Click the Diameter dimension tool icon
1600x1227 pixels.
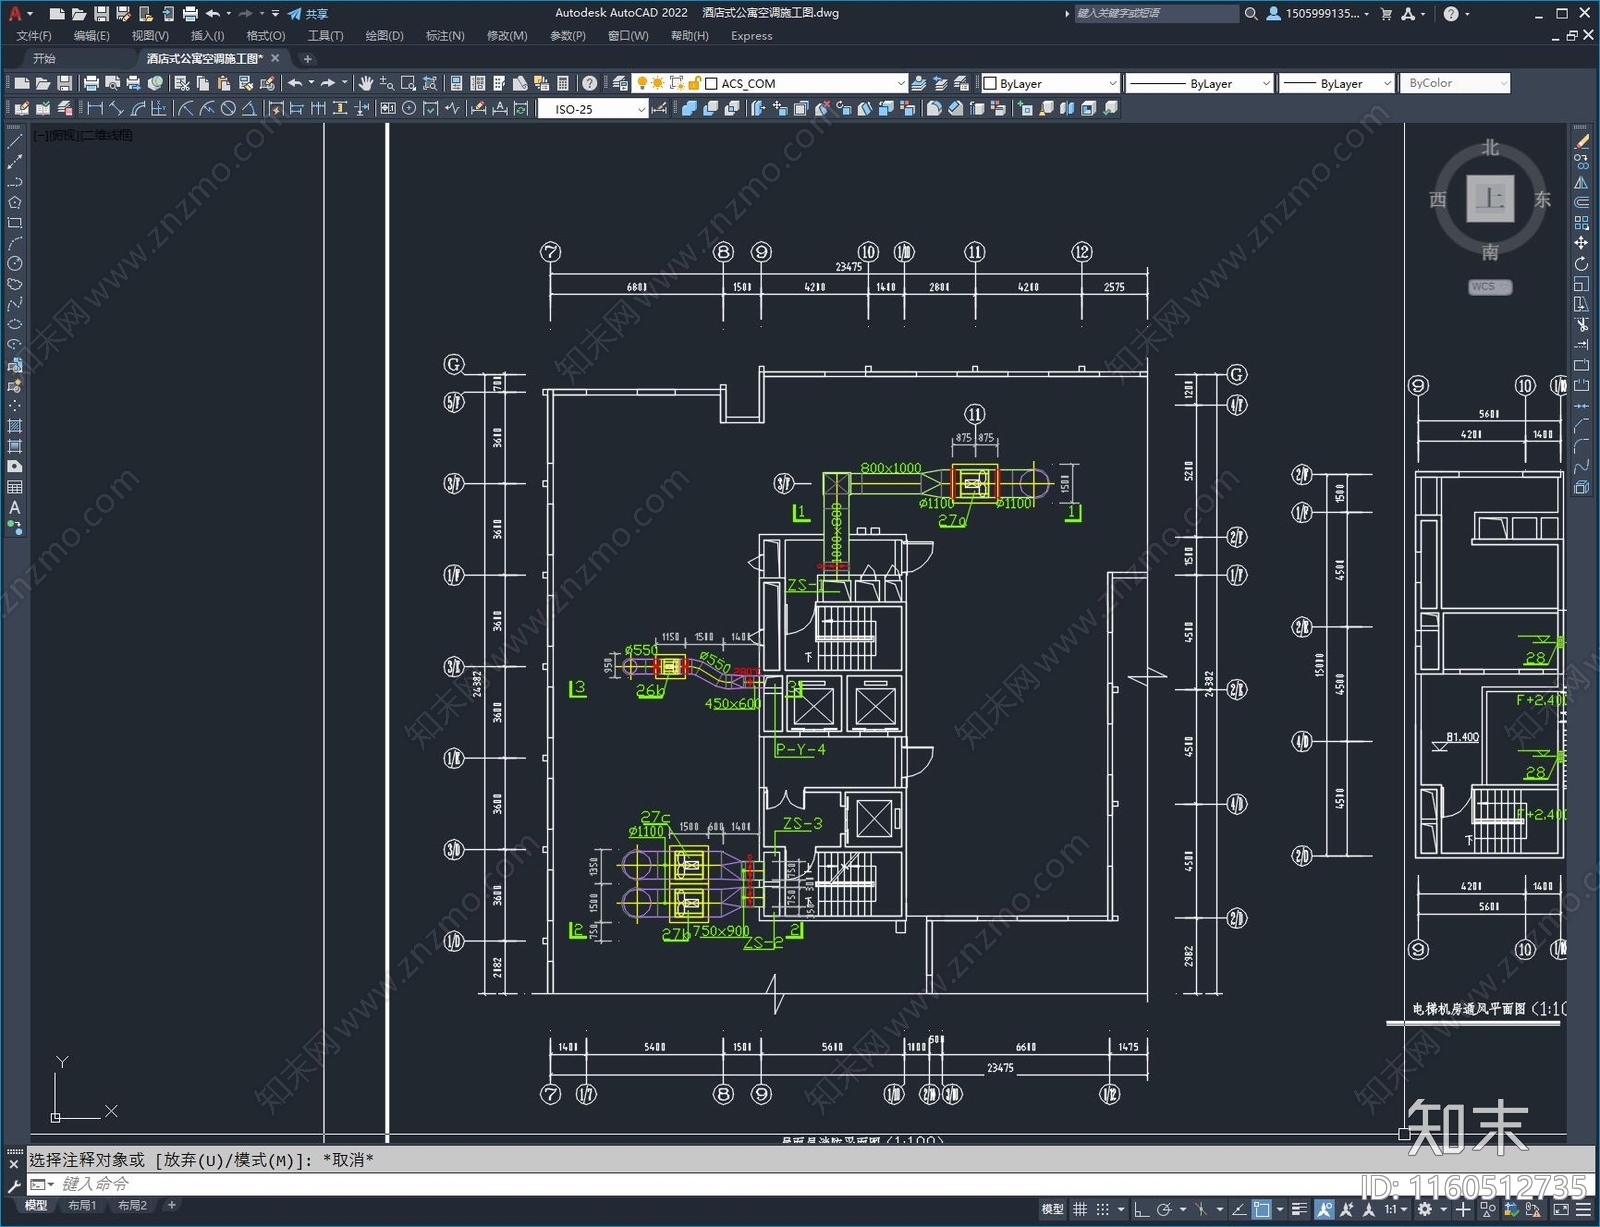pos(228,108)
